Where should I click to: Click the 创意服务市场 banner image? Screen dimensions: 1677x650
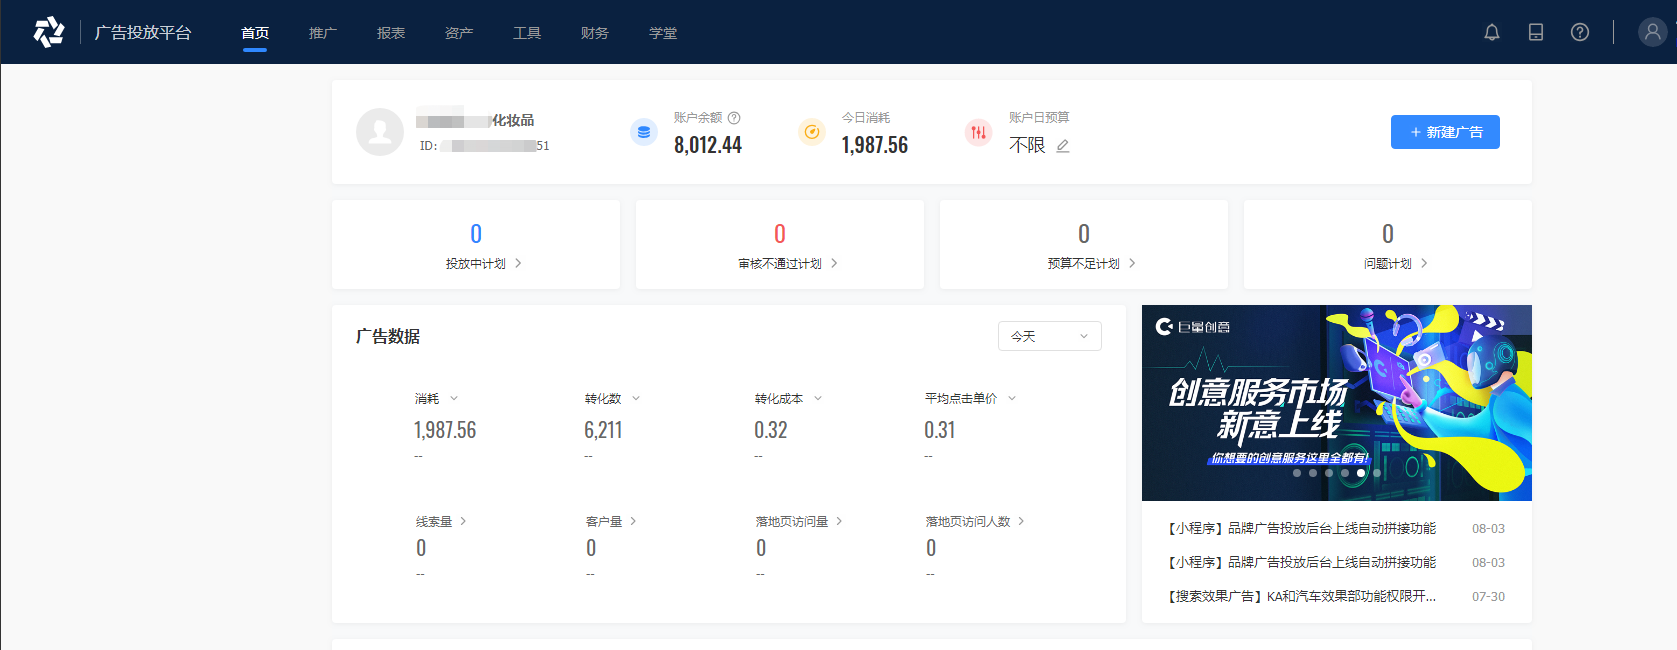1337,403
